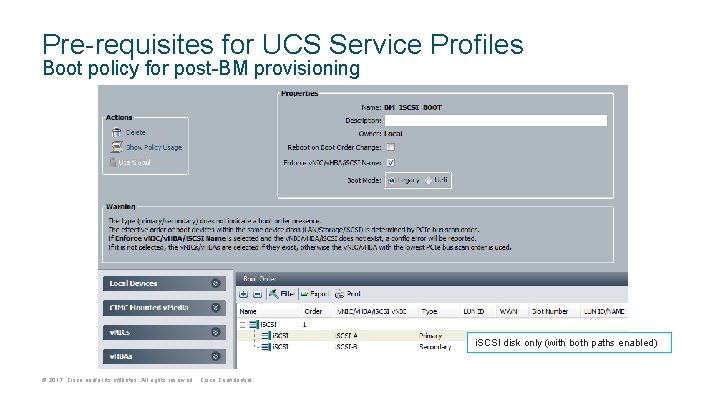720x405 pixels.
Task: Click the iSCSI-A vNIC cell
Action: click(x=347, y=336)
